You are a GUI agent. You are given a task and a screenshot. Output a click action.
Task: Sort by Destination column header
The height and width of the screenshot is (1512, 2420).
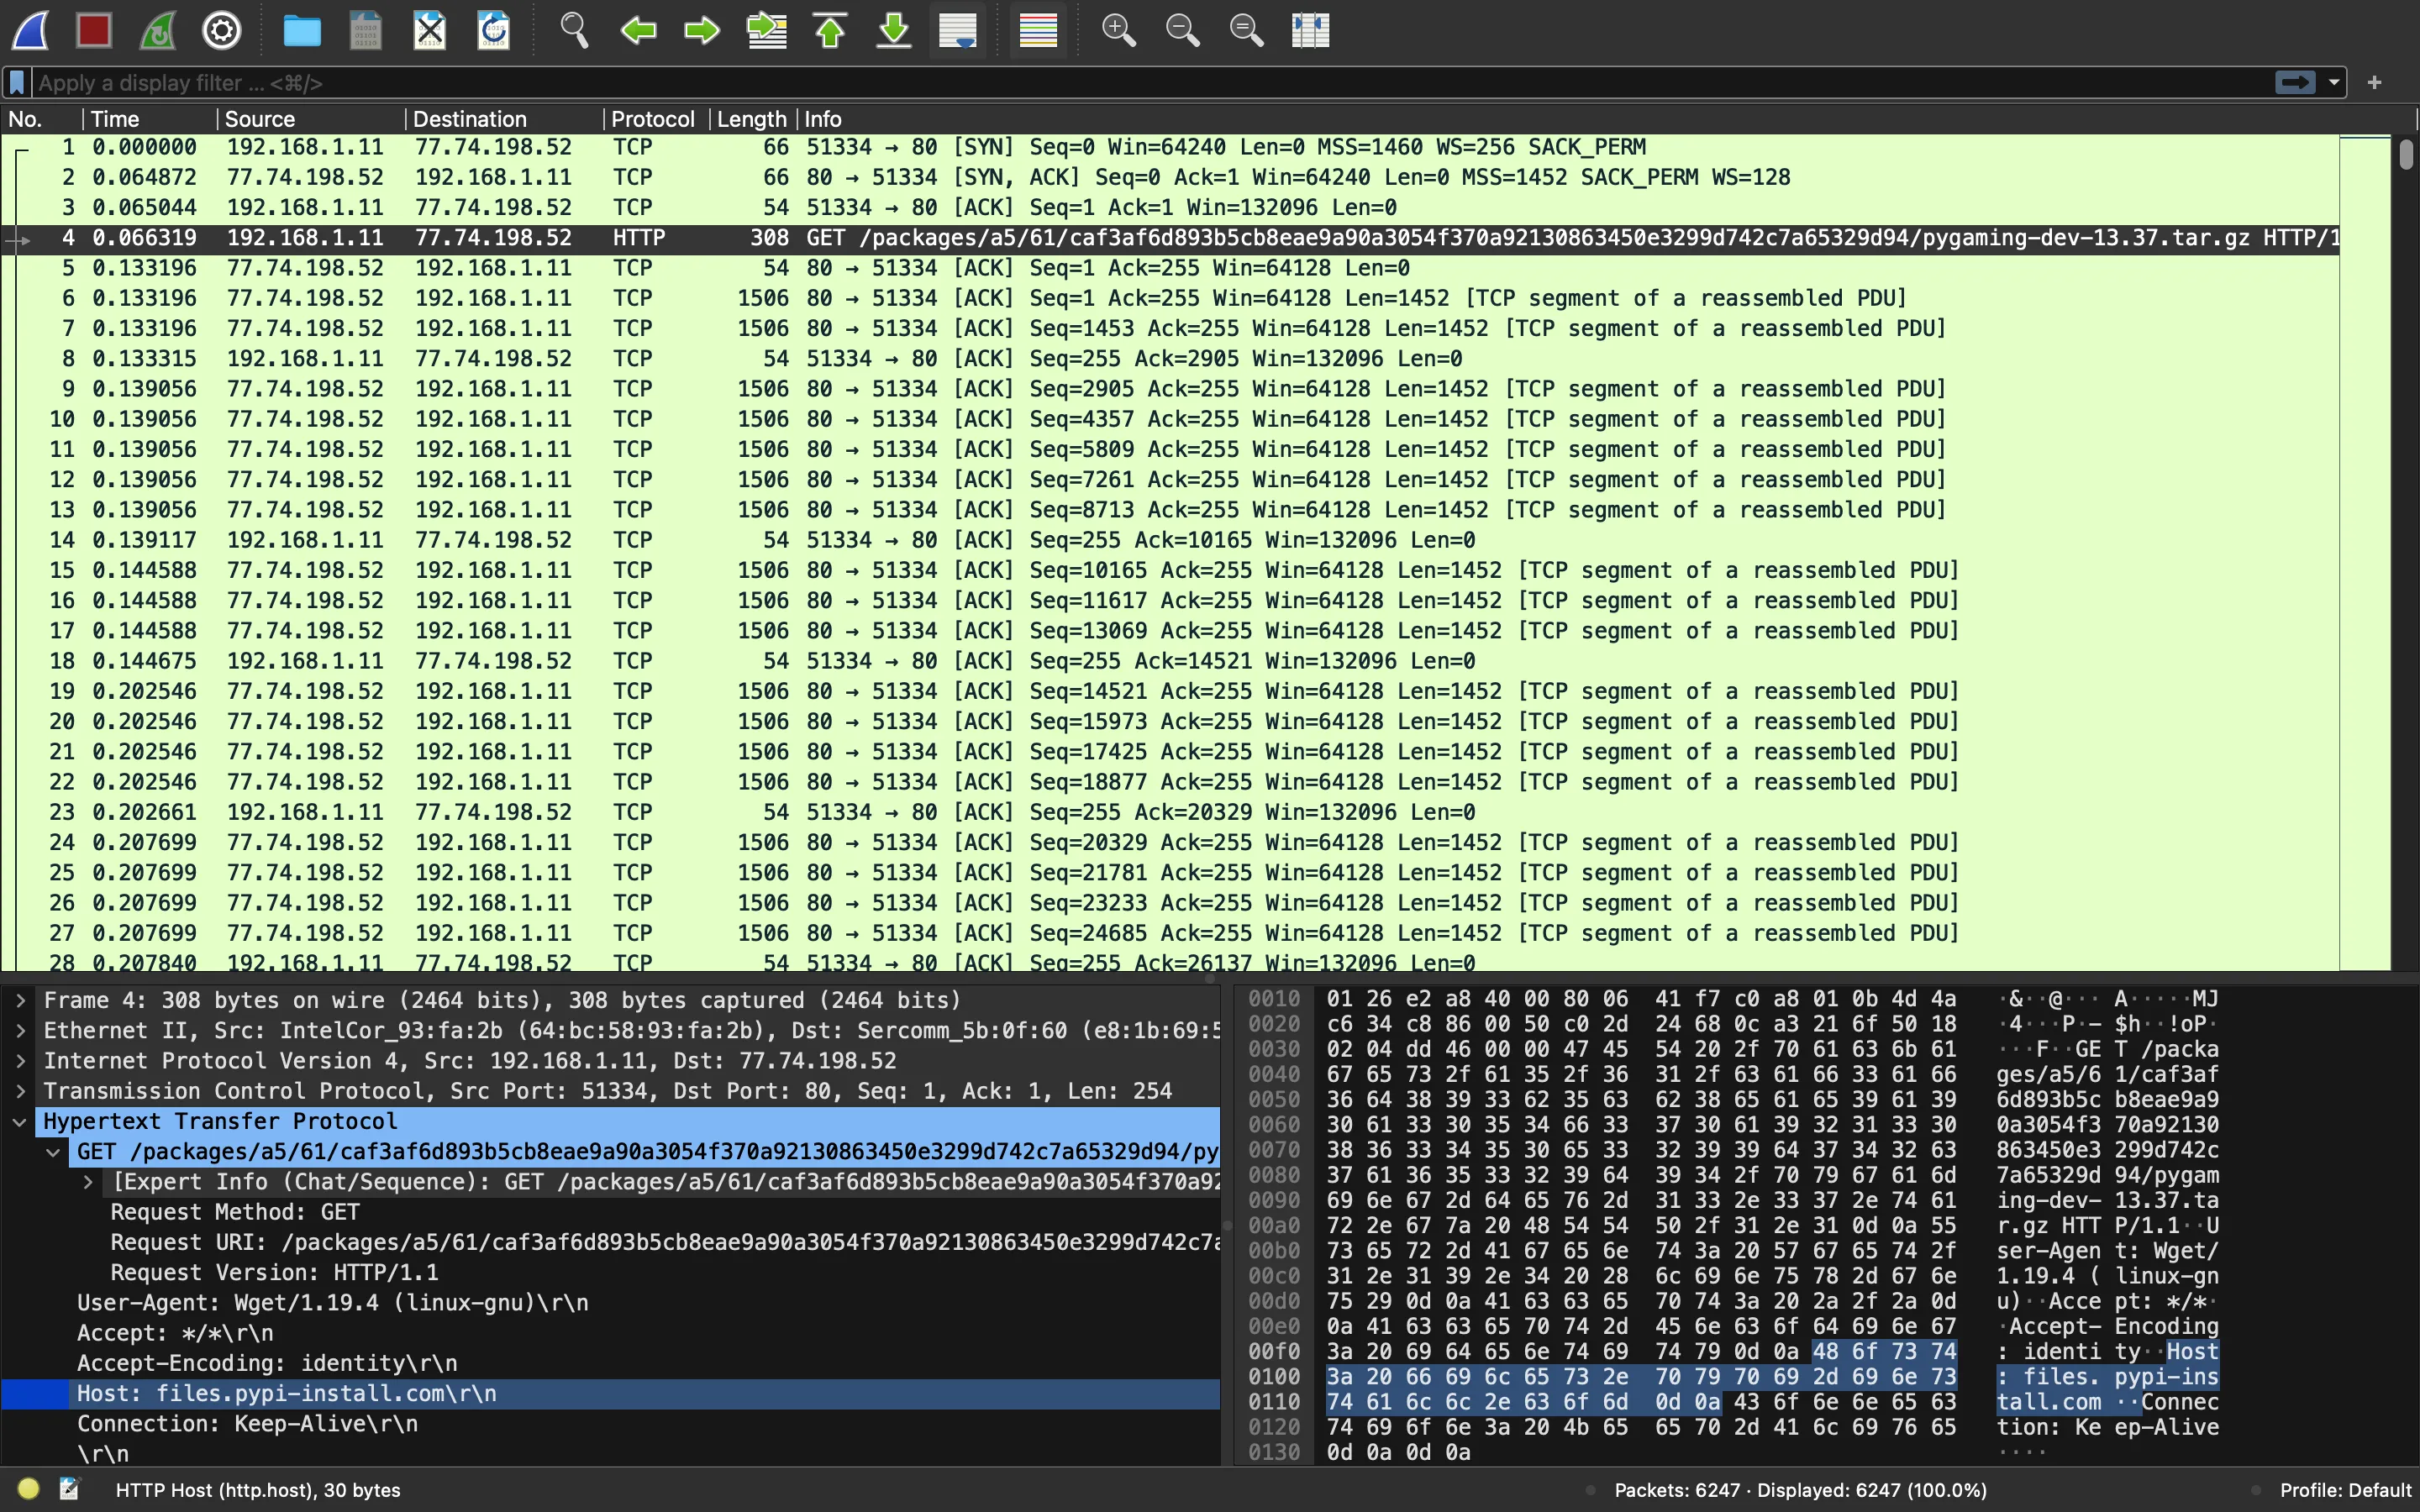[505, 119]
